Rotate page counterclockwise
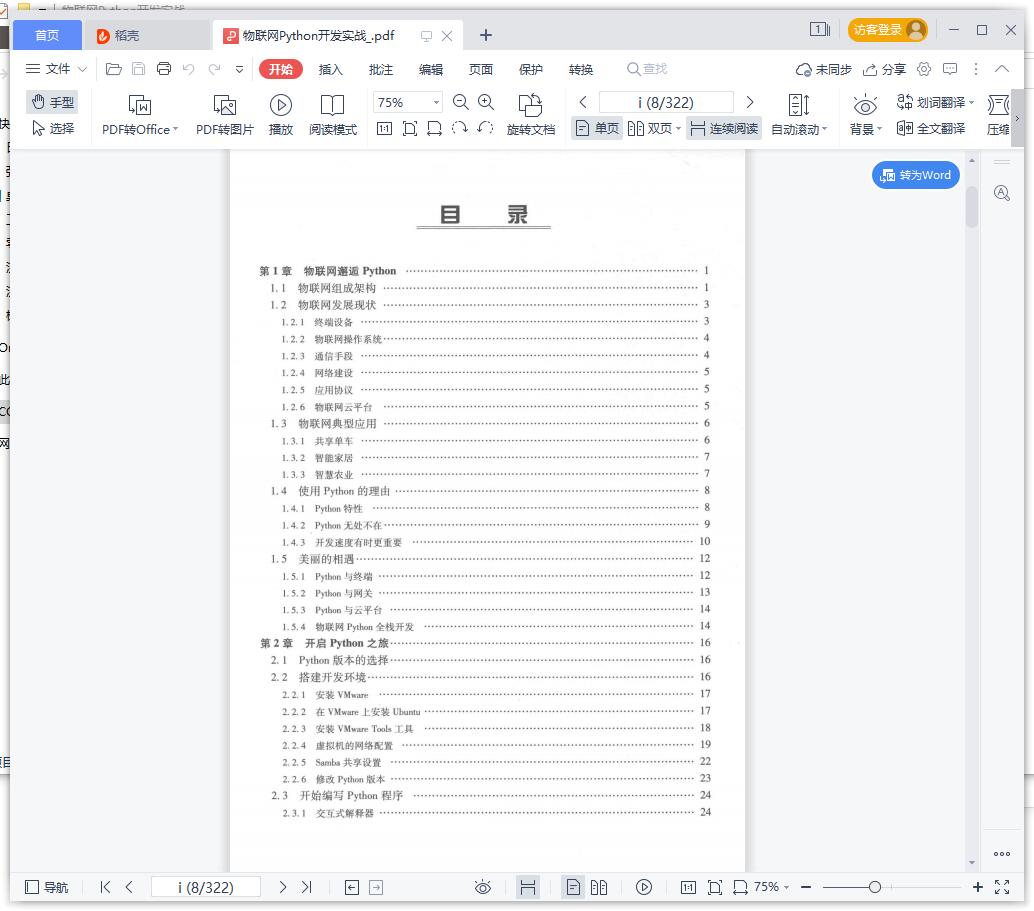The width and height of the screenshot is (1034, 911). pos(485,128)
